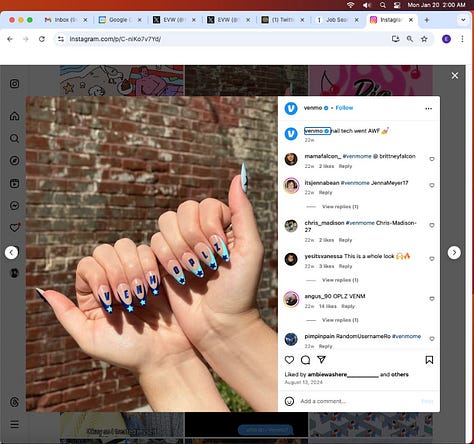Go to previous post arrow
Screen dimensions: 474x444
pyautogui.click(x=11, y=252)
